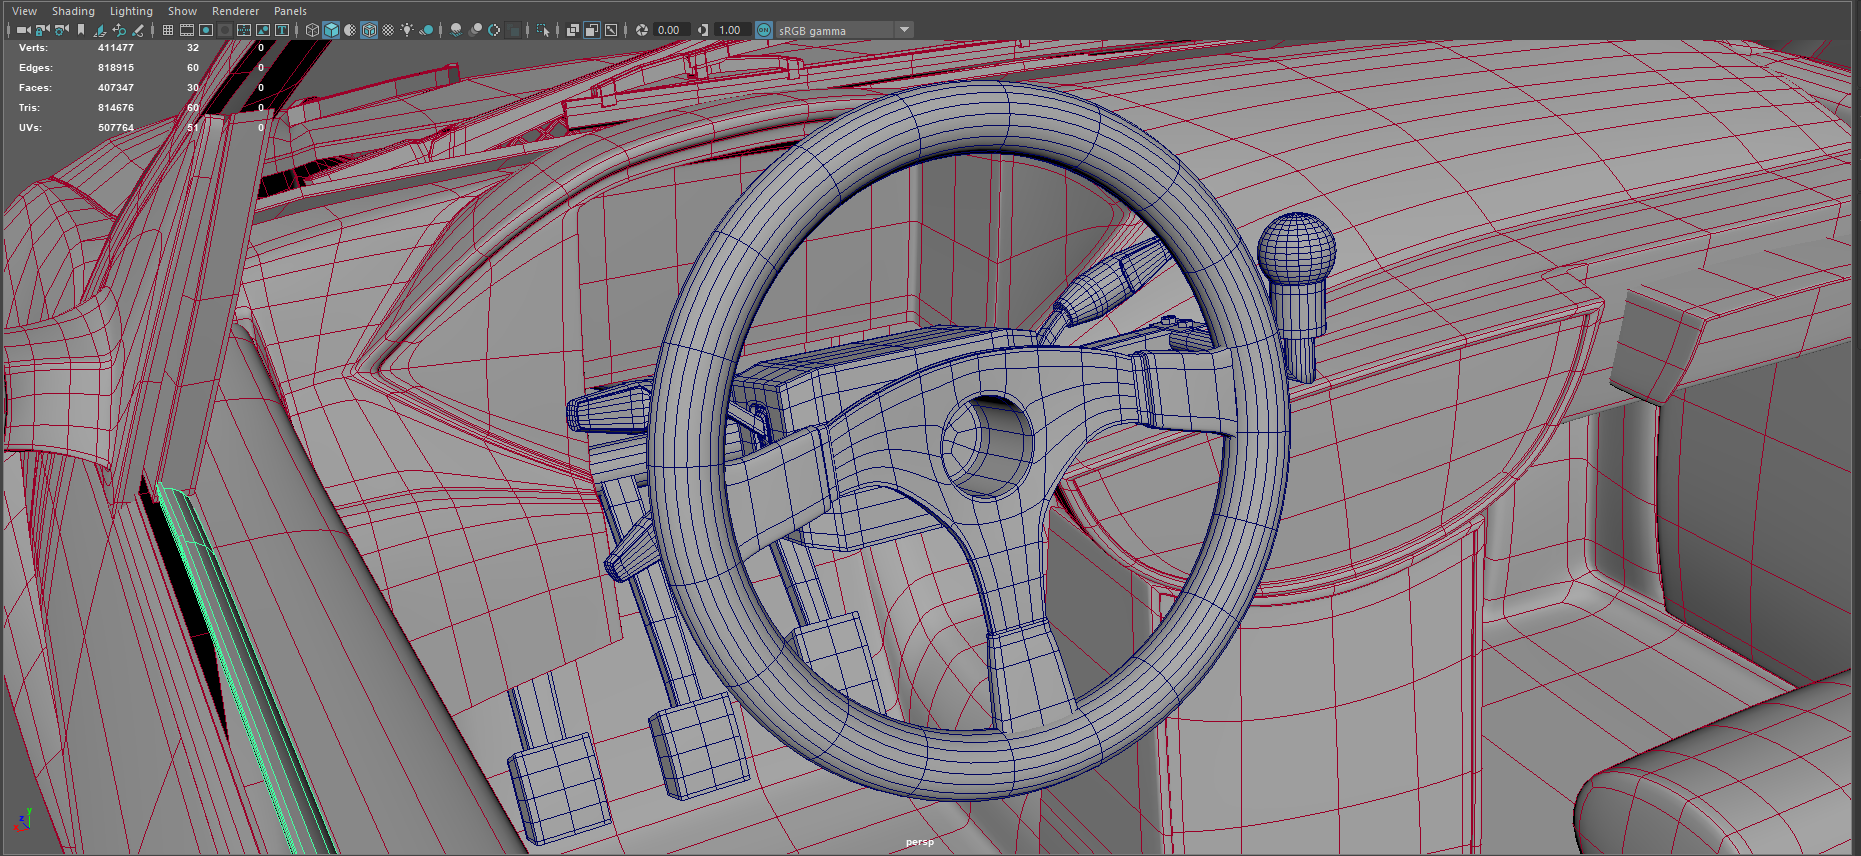Click the Use All Lights bulb icon
This screenshot has height=856, width=1861.
(x=407, y=30)
